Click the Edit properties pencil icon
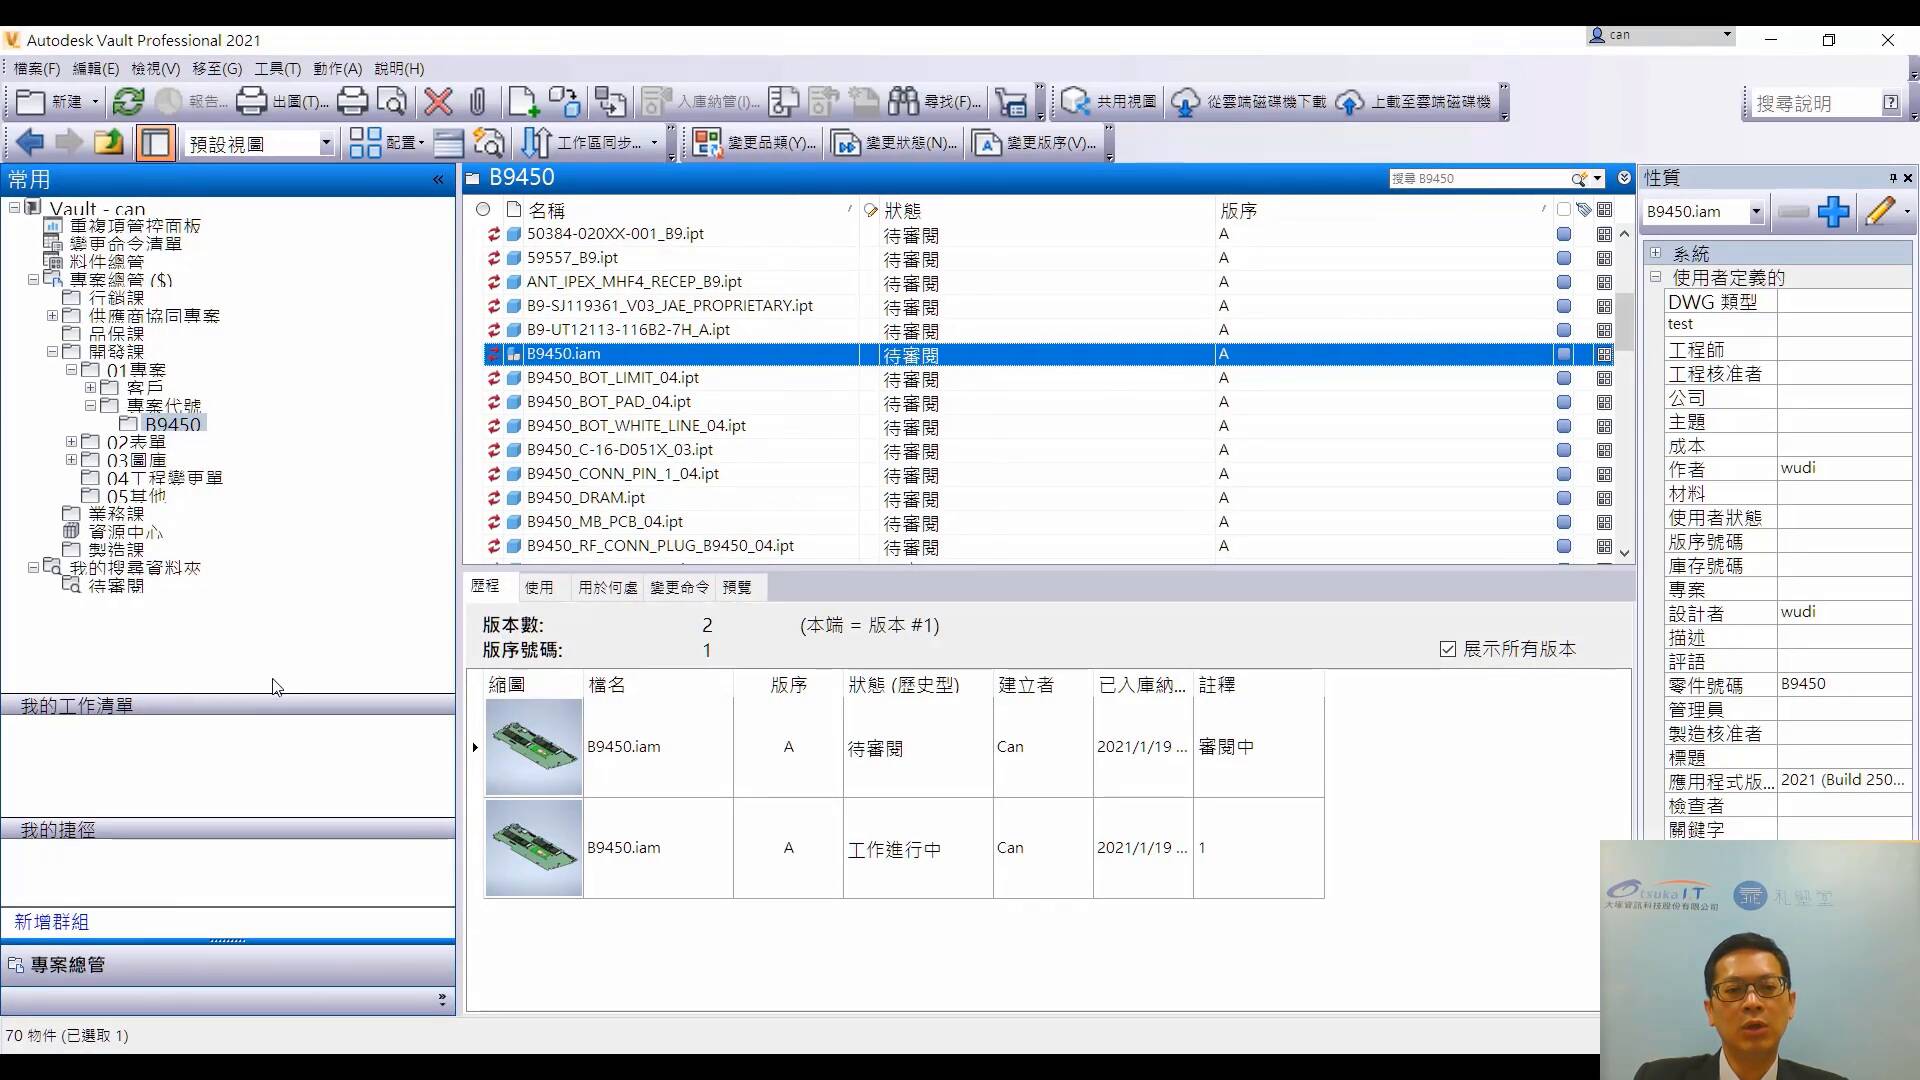This screenshot has height=1080, width=1920. coord(1879,212)
